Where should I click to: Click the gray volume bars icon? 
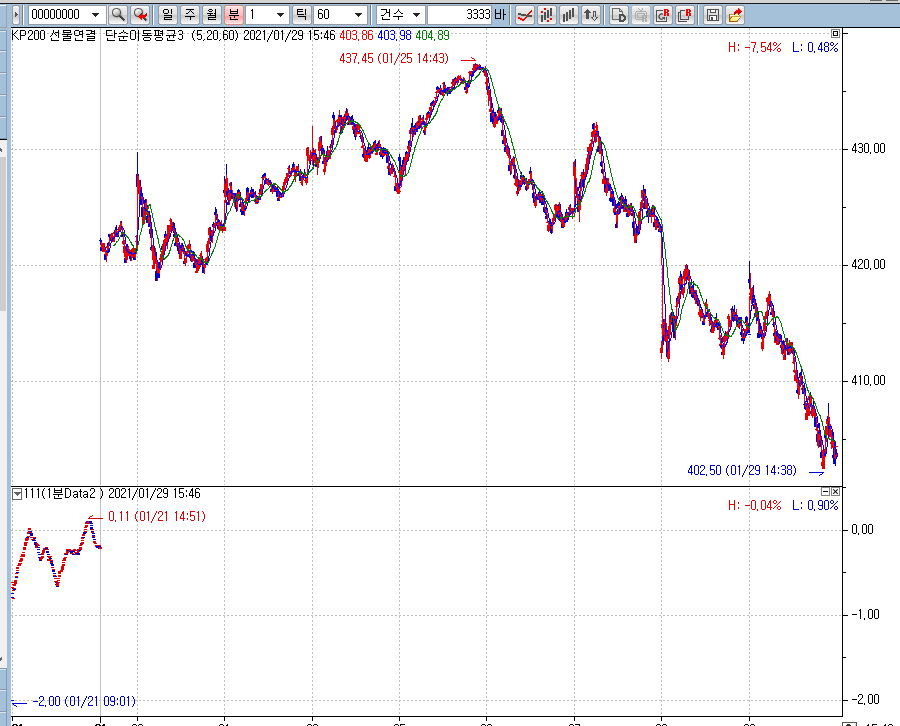pyautogui.click(x=569, y=15)
